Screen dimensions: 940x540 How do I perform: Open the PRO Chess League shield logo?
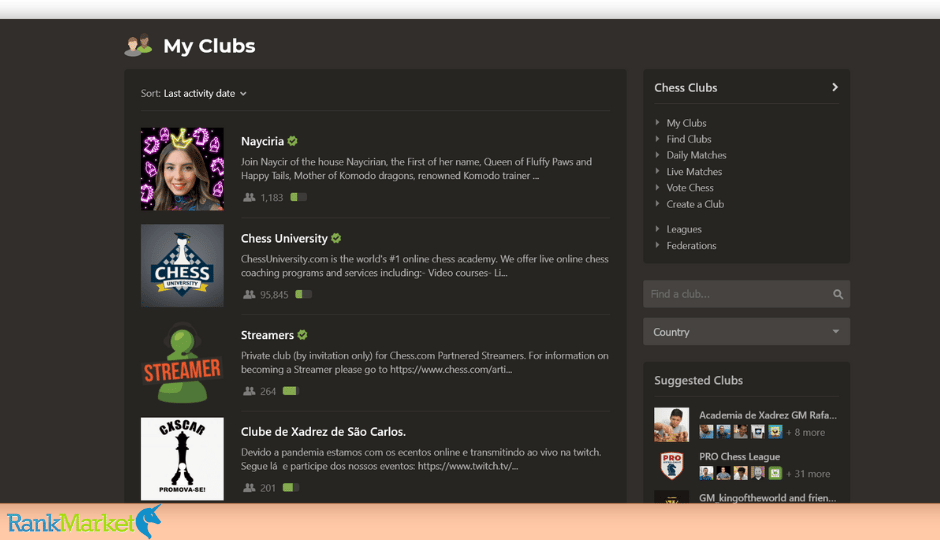[x=671, y=466]
